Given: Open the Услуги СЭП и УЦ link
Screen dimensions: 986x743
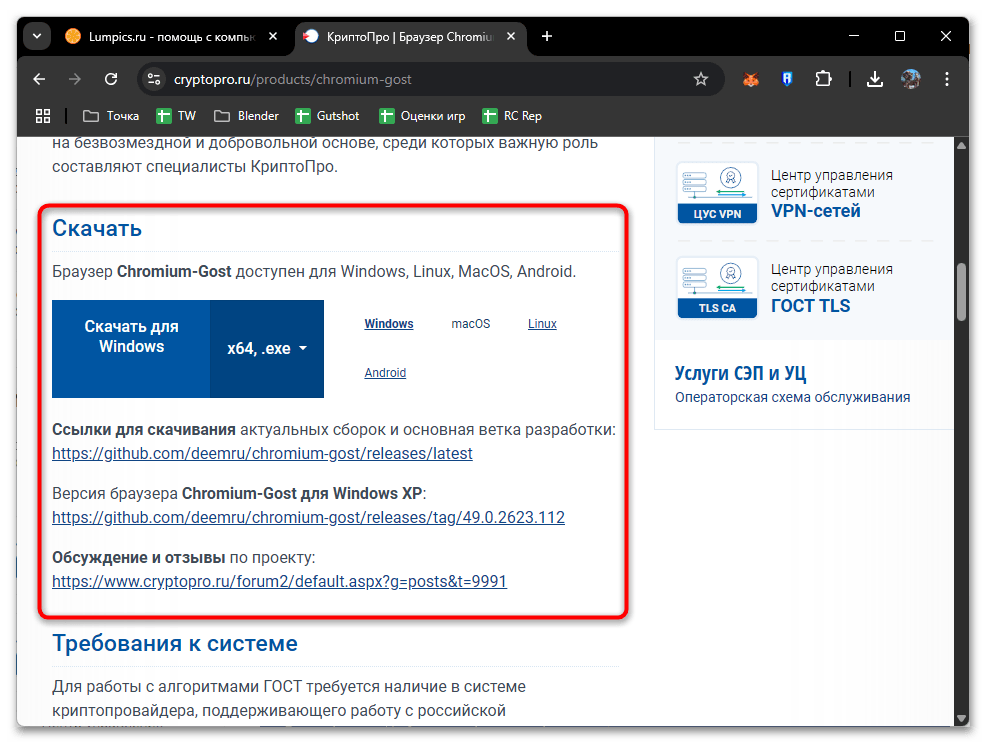Looking at the screenshot, I should [x=740, y=373].
